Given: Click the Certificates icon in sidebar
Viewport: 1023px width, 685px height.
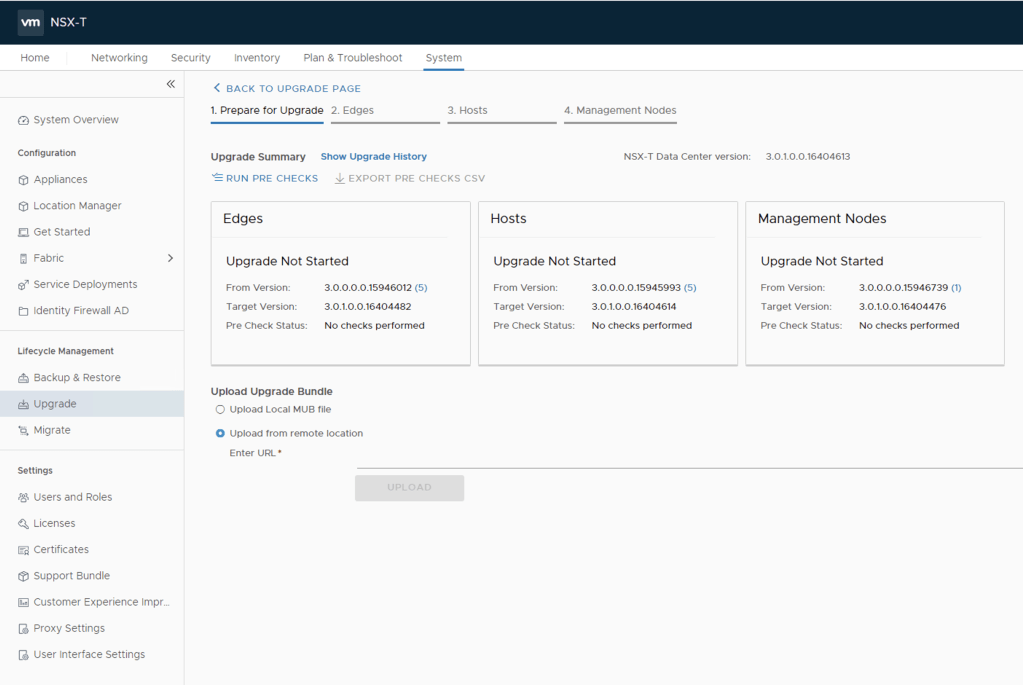Looking at the screenshot, I should [x=24, y=550].
